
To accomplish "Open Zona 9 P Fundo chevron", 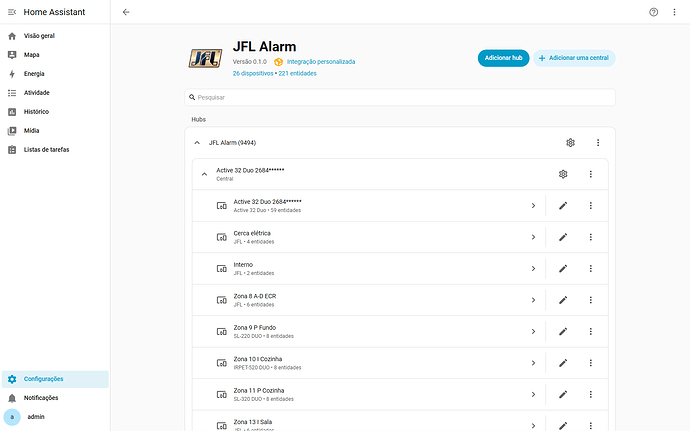I will (x=533, y=332).
